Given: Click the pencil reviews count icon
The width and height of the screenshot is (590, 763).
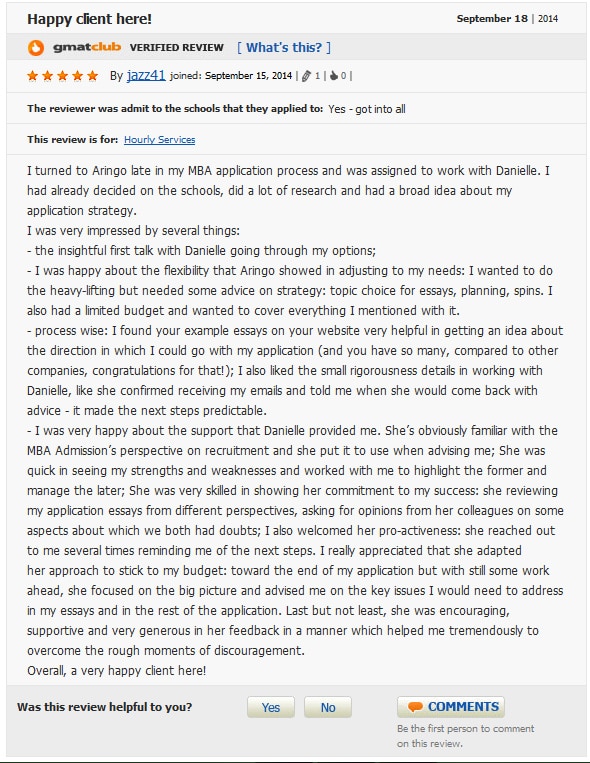Looking at the screenshot, I should (x=306, y=76).
